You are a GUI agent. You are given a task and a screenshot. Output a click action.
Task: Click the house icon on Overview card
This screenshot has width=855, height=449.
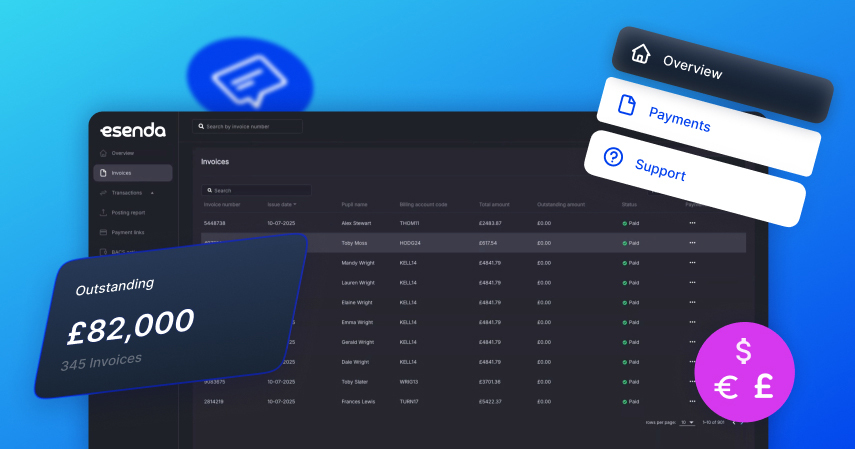[x=641, y=53]
